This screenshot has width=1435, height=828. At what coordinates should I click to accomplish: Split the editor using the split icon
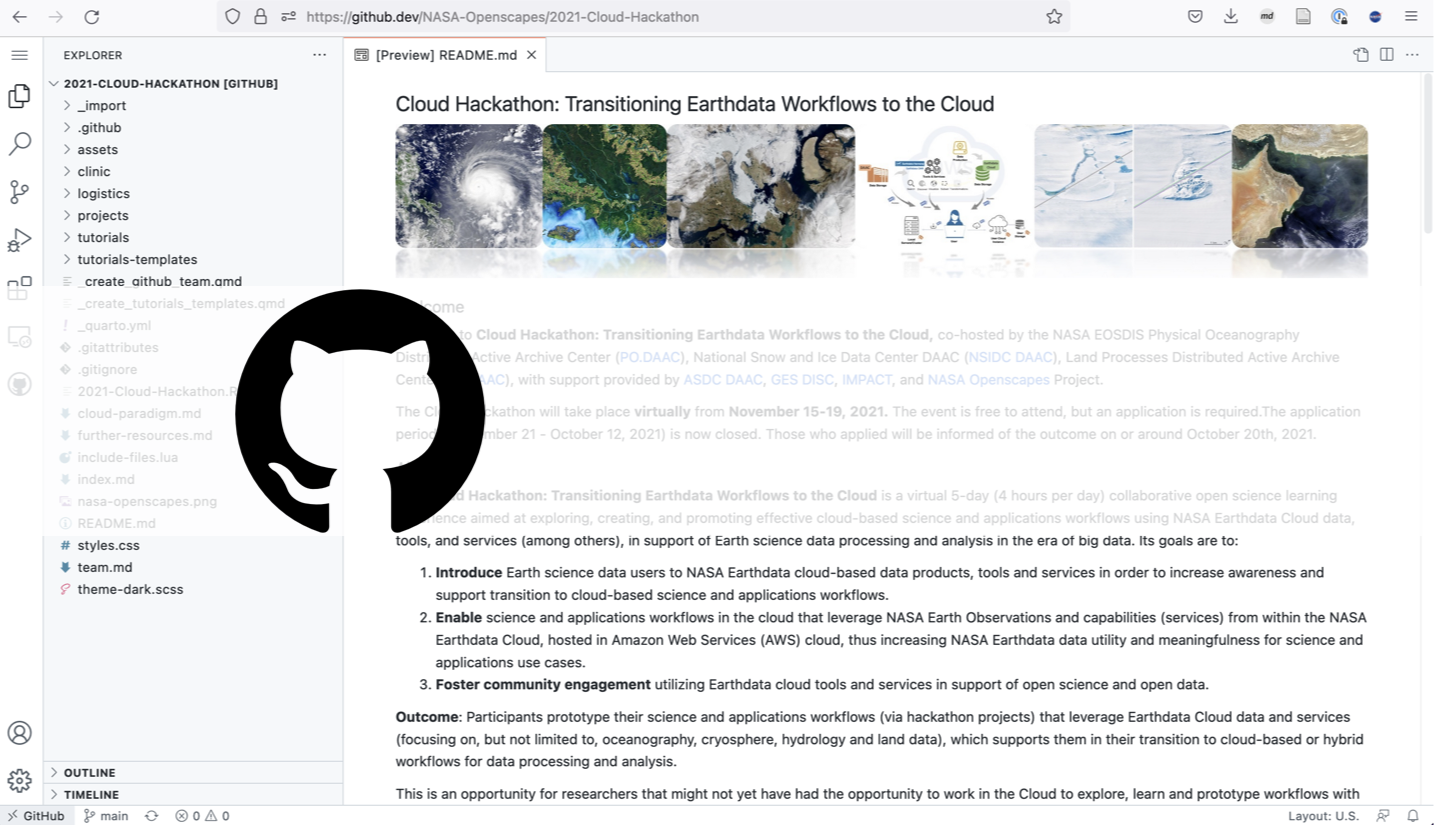pyautogui.click(x=1386, y=55)
